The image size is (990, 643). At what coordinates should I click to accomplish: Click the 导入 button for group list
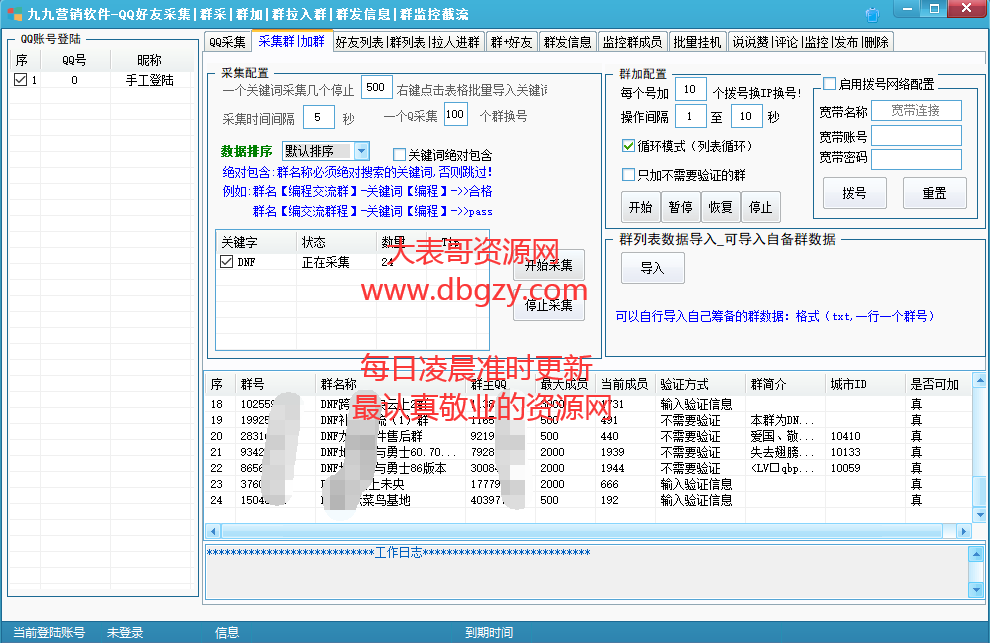(x=652, y=268)
